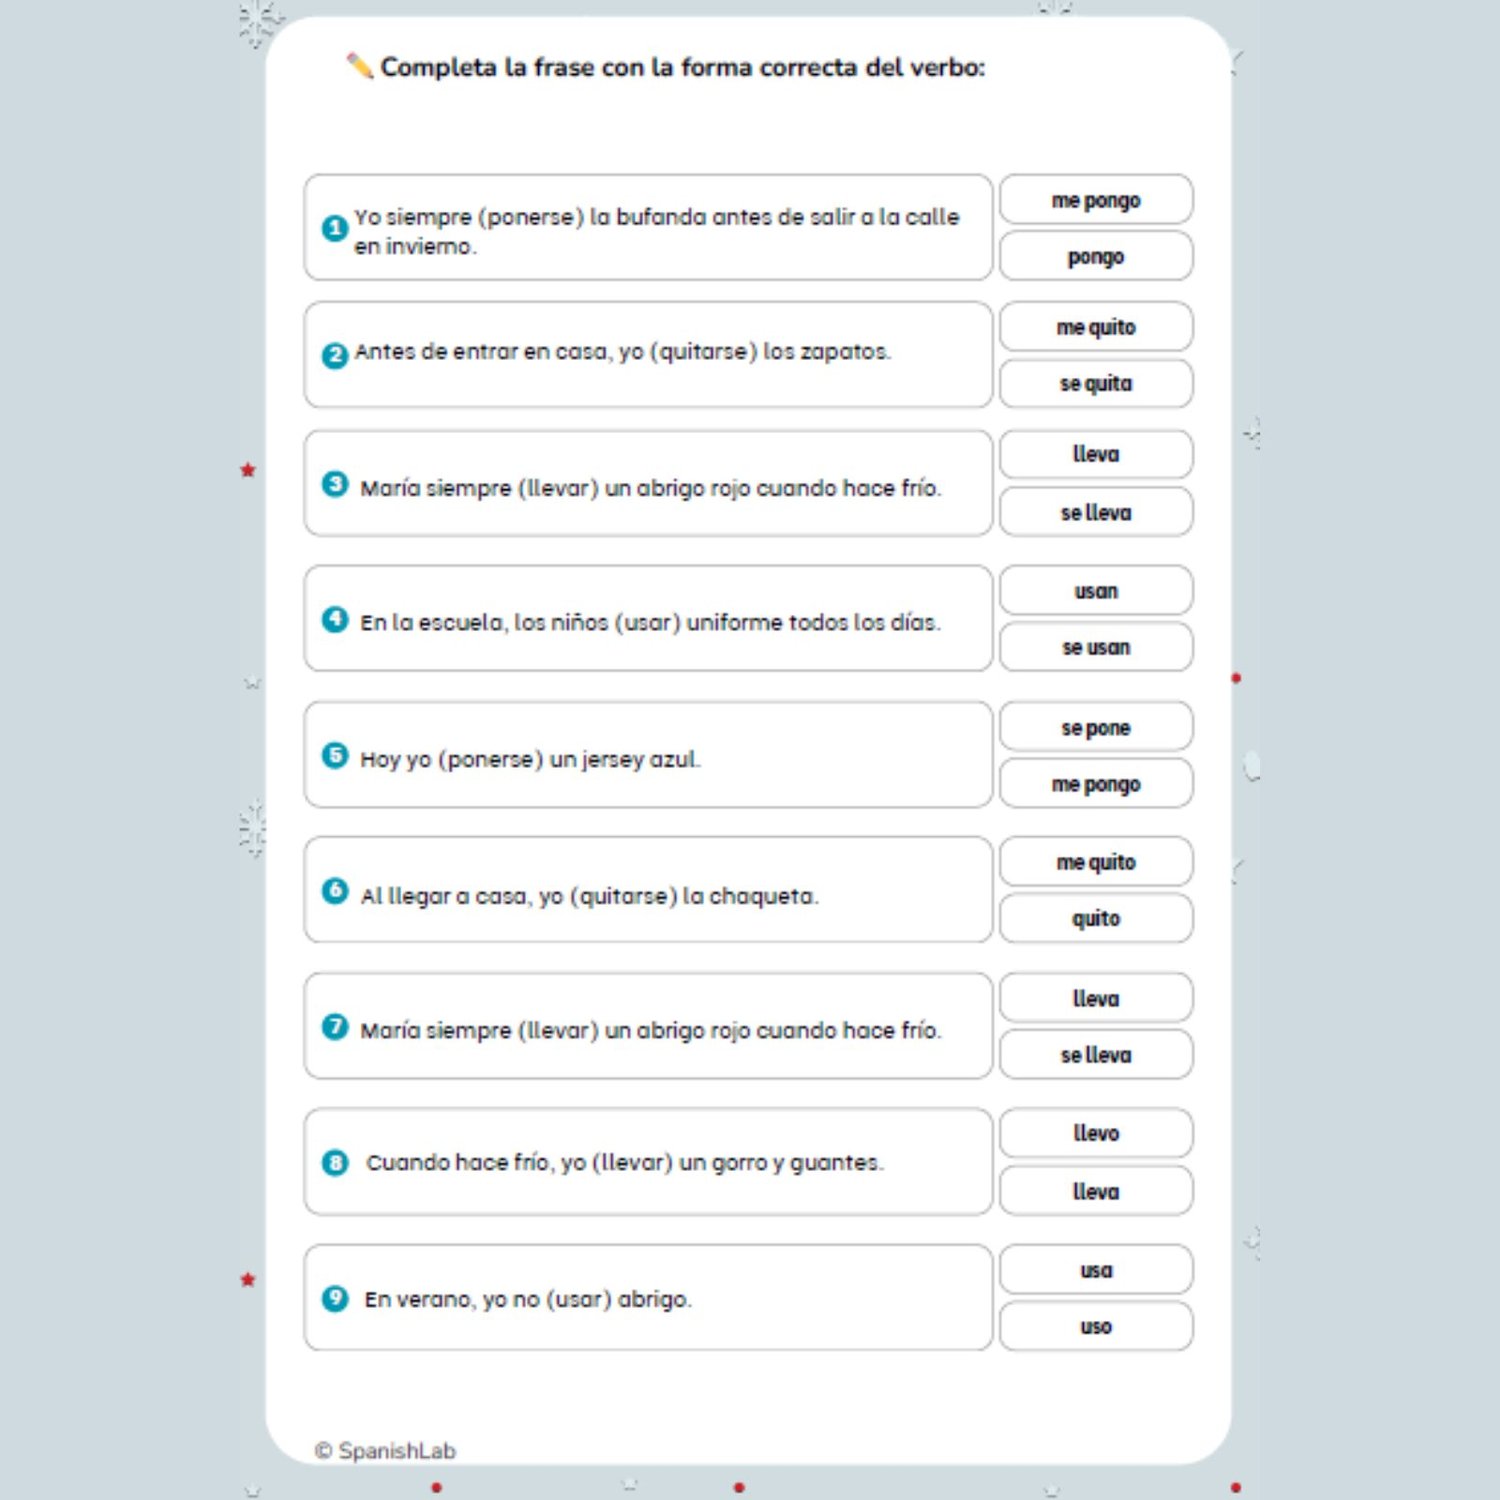Viewport: 1500px width, 1500px height.
Task: Click the number 2 circle badge
Action: (x=334, y=355)
